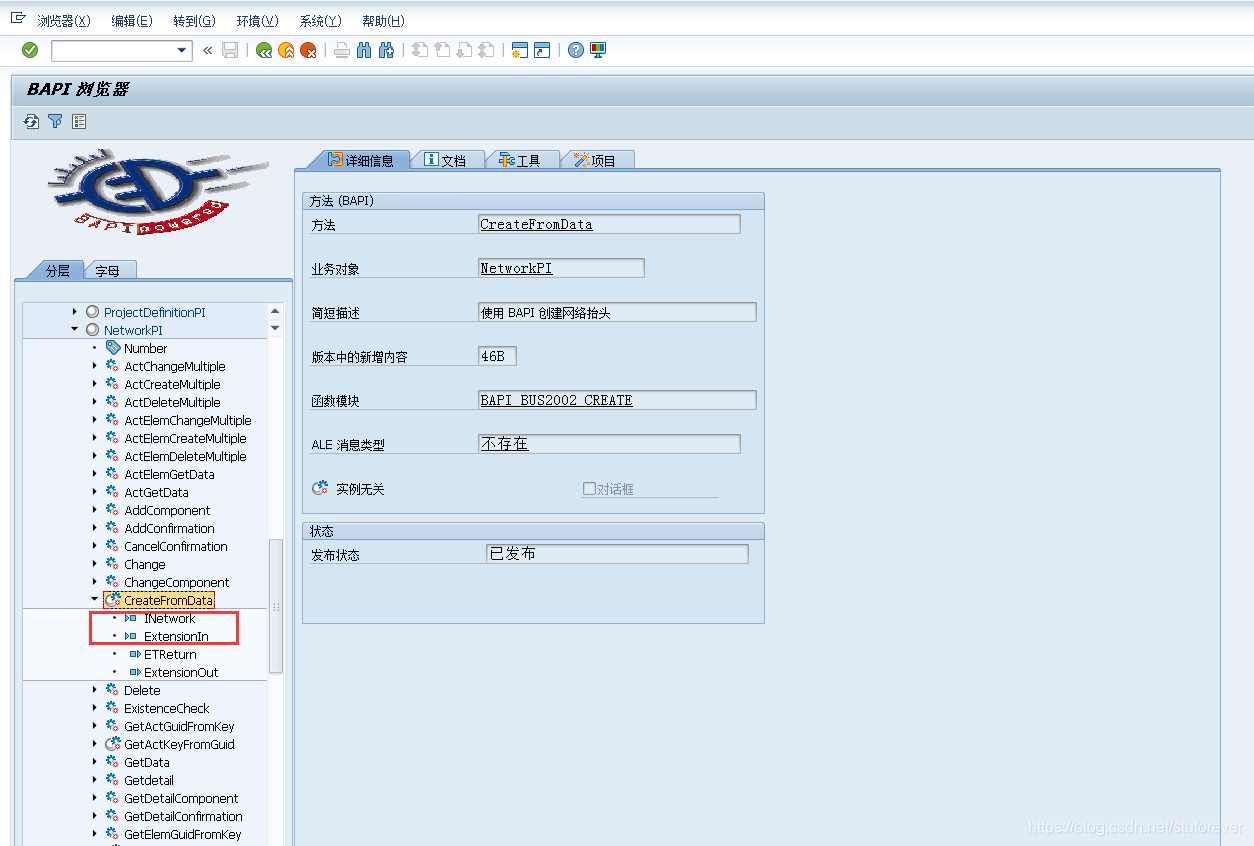The image size is (1254, 846).
Task: Click the Customize Local Layout monitor icon
Action: pos(598,50)
